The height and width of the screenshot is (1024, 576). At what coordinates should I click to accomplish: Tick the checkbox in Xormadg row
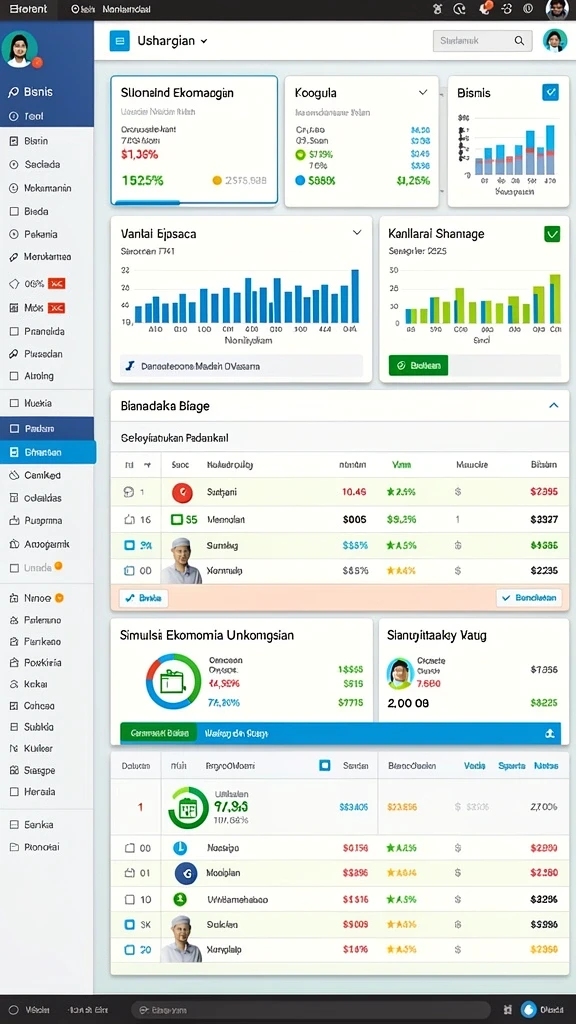pos(129,570)
